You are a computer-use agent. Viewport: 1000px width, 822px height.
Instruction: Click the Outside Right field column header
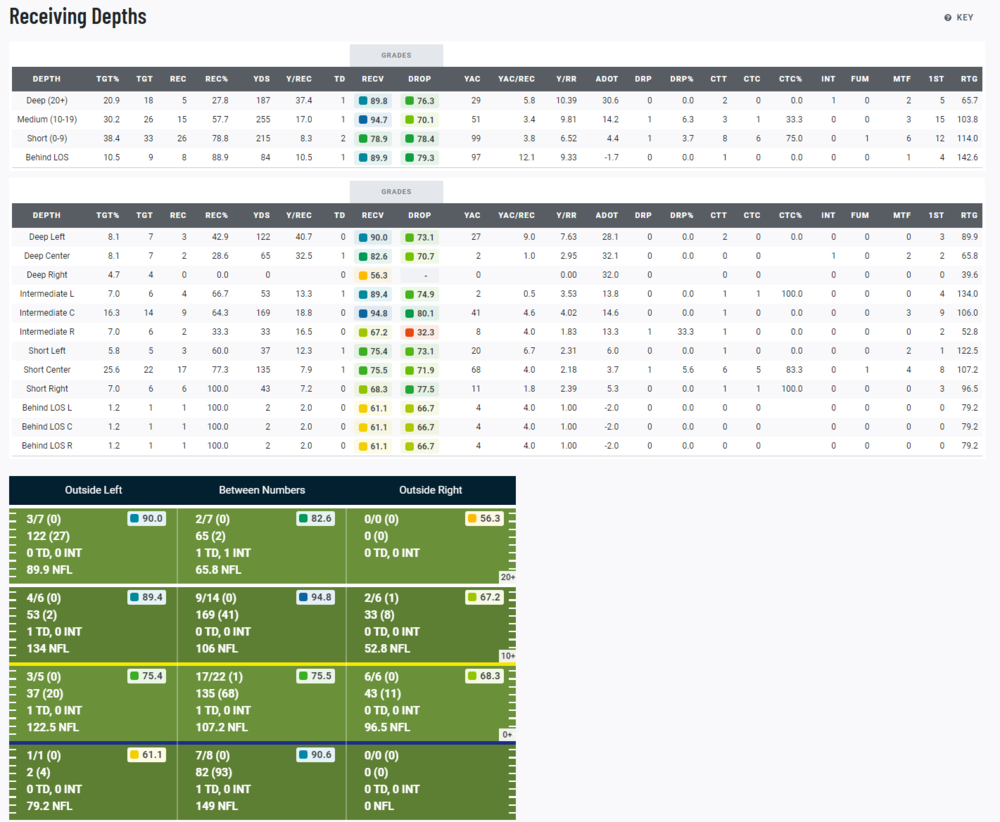click(431, 490)
